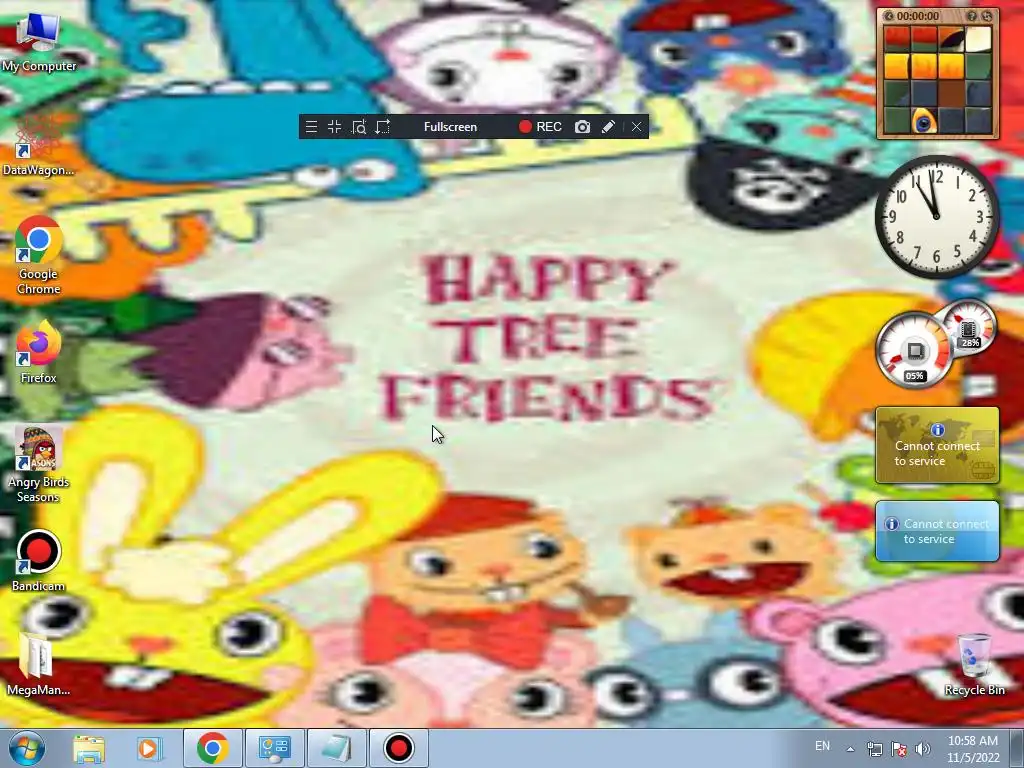Open the network status tray icon

(x=874, y=749)
